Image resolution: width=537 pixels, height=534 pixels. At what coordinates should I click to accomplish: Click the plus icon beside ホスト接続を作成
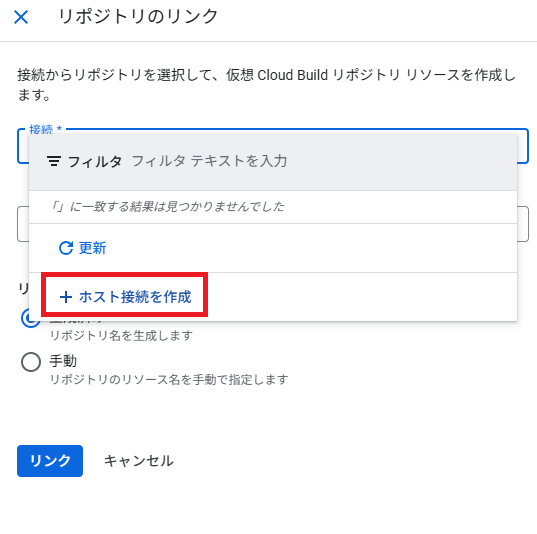[66, 297]
